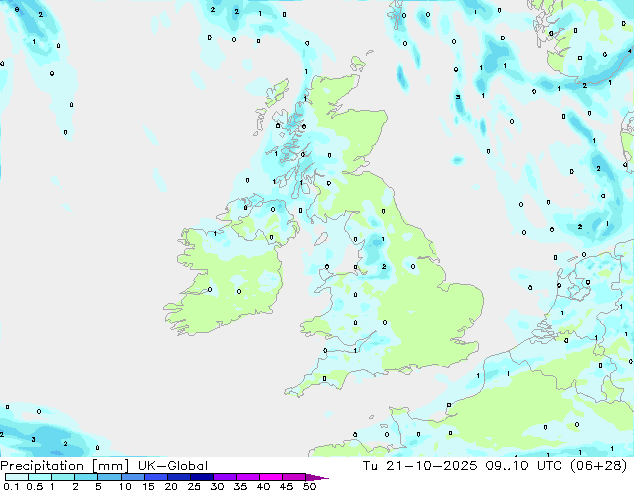This screenshot has width=634, height=490.
Task: Pick the 35–40 mm legend color box
Action: 247,477
